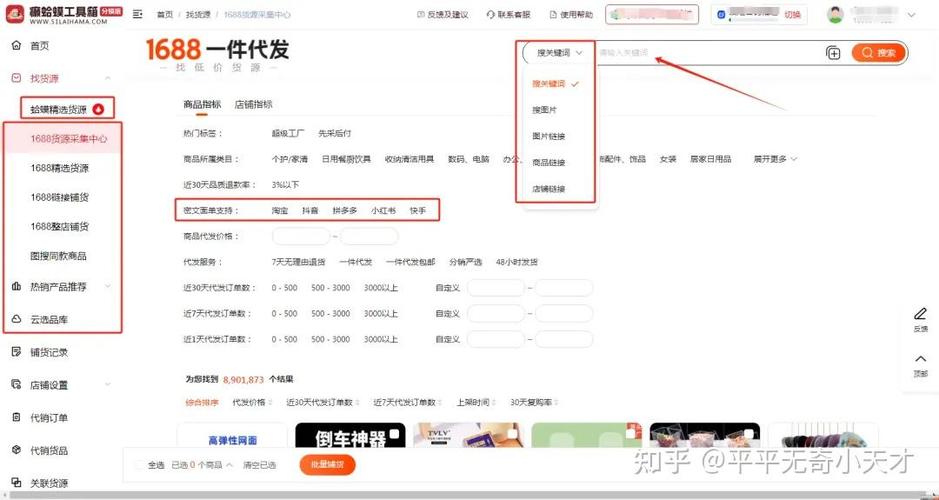Open the 高弹性网面 product thumbnail

[232, 435]
